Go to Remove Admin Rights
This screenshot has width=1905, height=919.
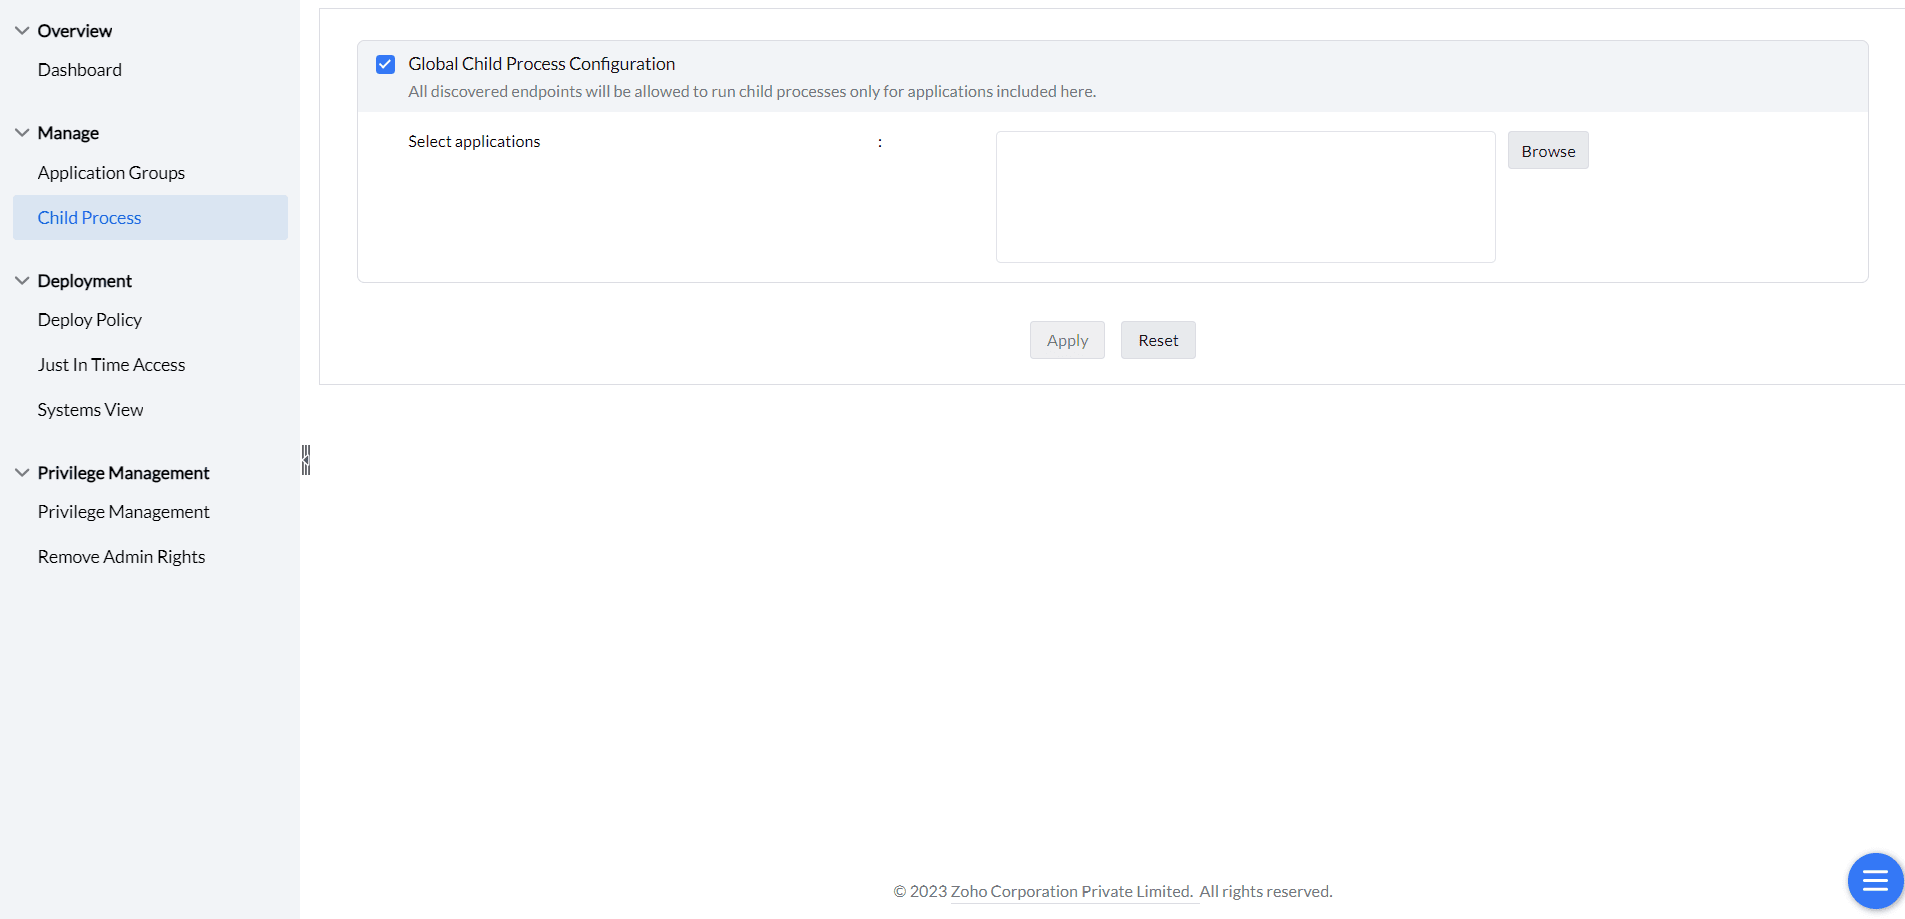(x=121, y=557)
